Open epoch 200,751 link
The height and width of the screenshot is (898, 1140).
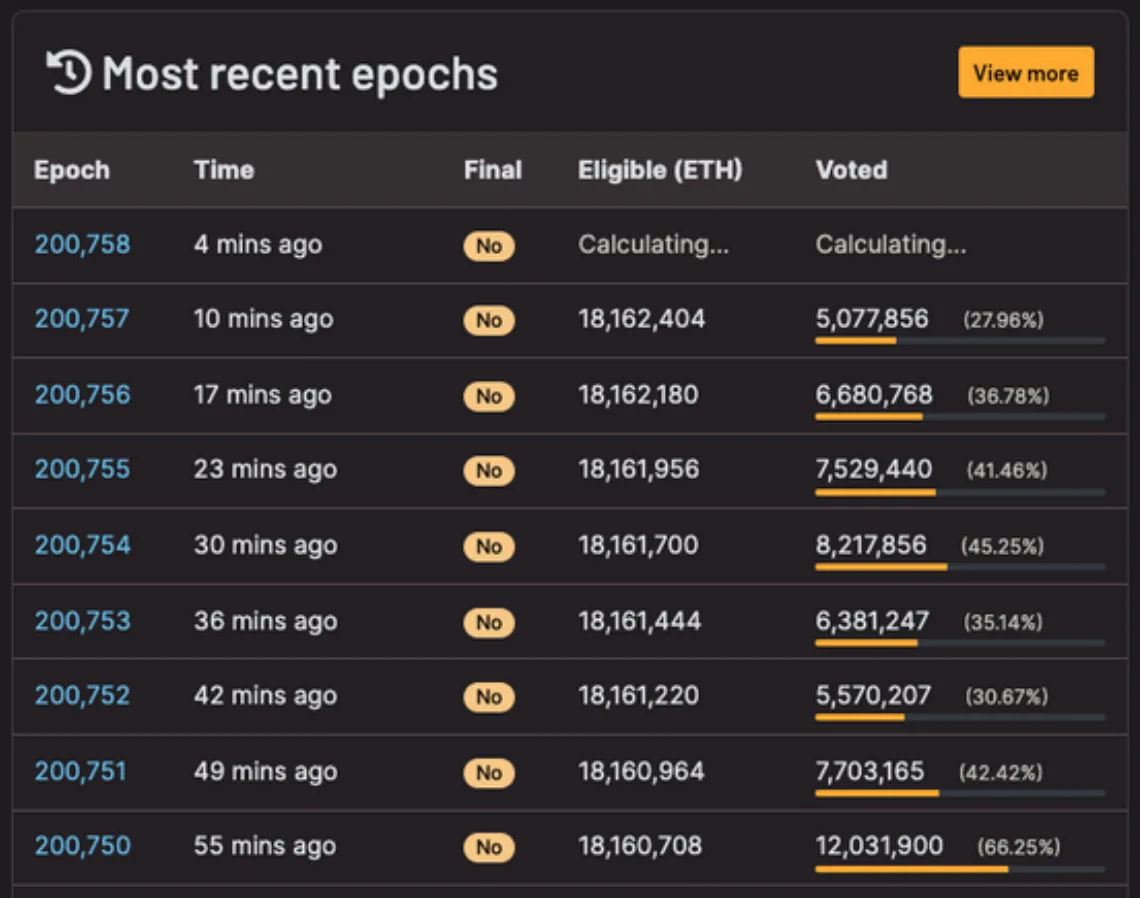pyautogui.click(x=81, y=771)
